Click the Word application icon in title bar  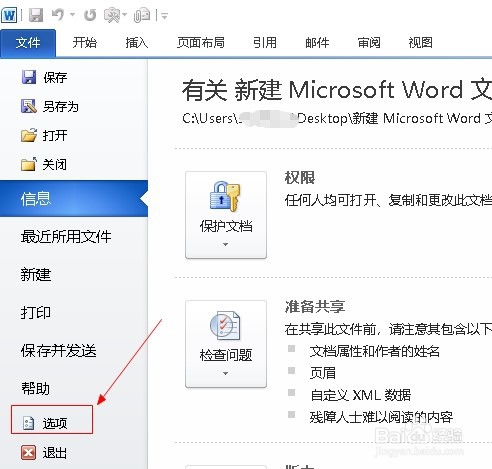pos(9,15)
